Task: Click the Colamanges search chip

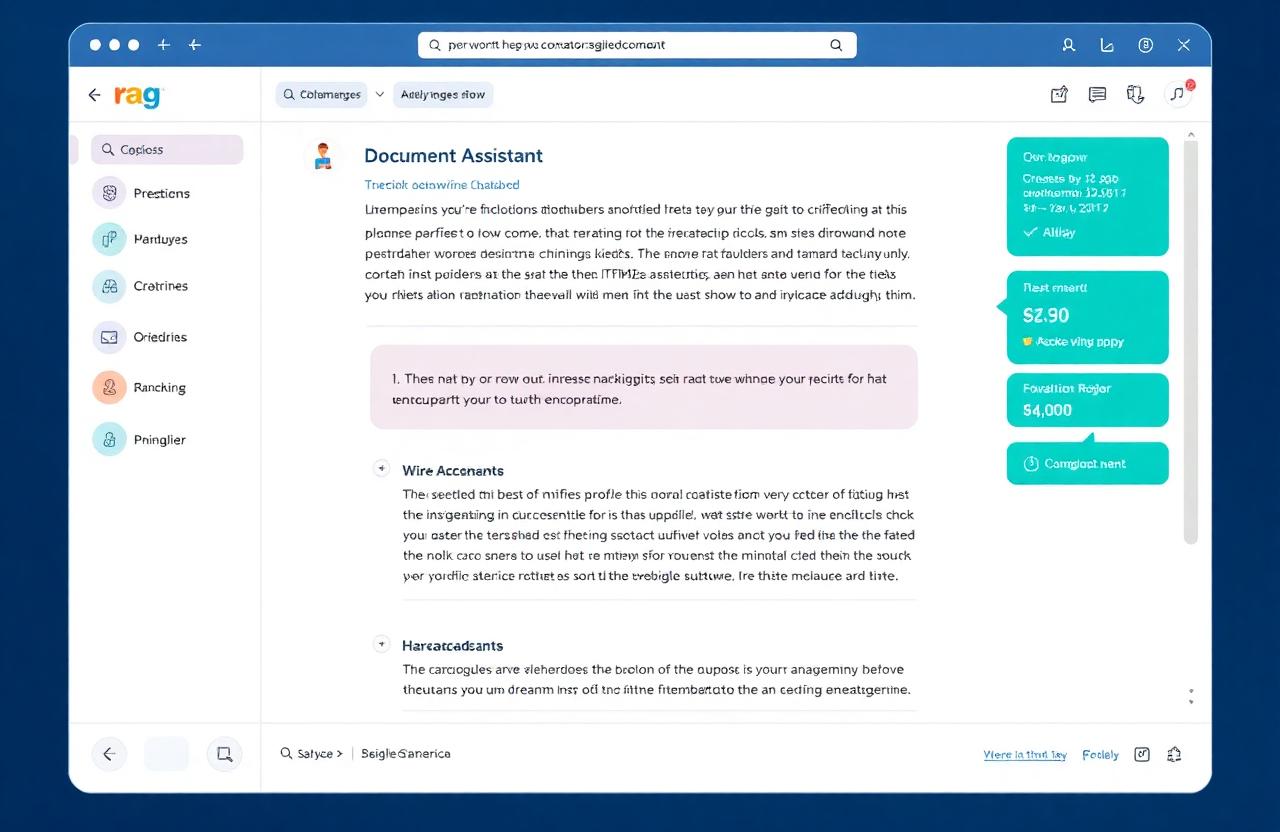Action: [x=319, y=95]
